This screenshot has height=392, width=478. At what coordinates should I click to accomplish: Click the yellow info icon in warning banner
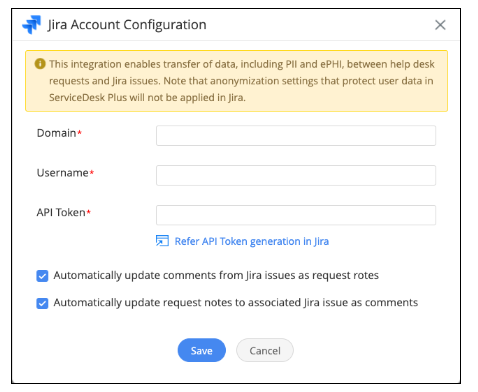pyautogui.click(x=40, y=64)
